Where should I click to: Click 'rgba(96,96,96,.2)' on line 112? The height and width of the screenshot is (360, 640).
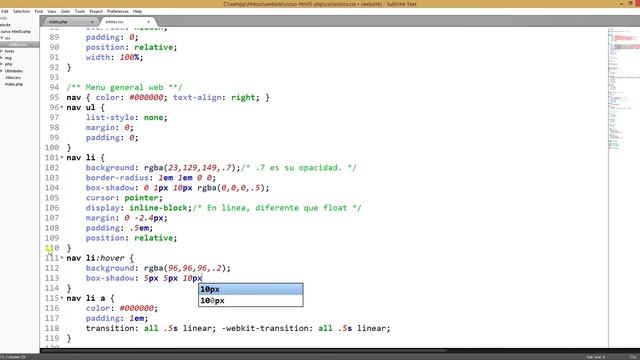[185, 268]
